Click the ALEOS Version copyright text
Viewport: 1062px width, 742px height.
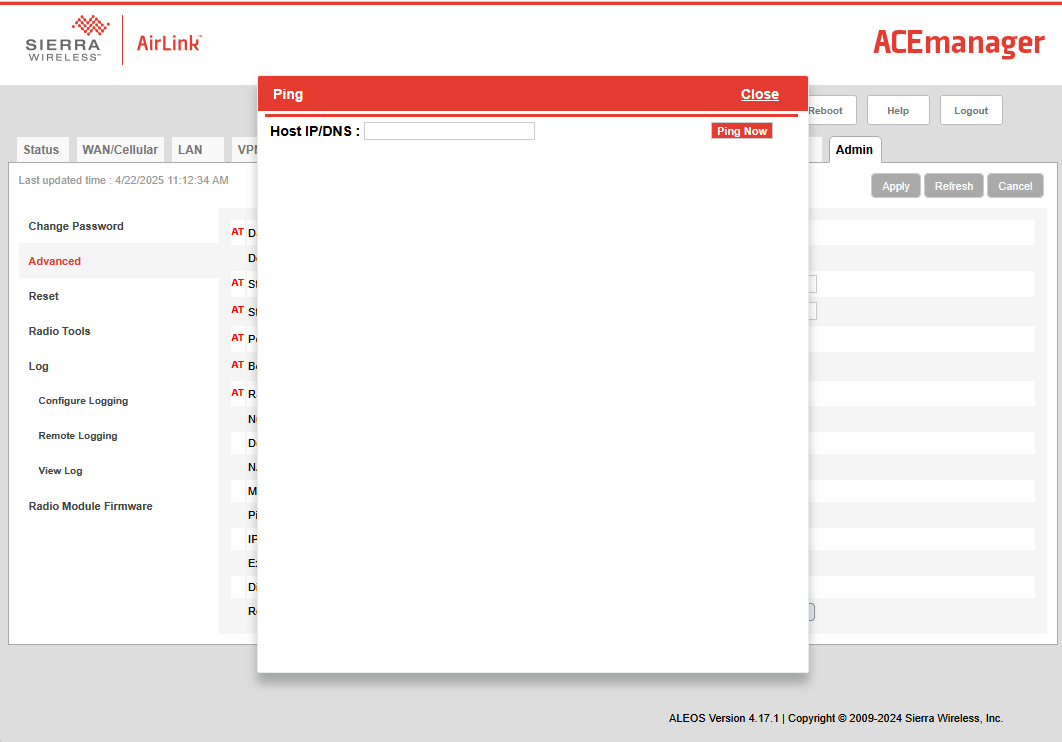tap(836, 718)
